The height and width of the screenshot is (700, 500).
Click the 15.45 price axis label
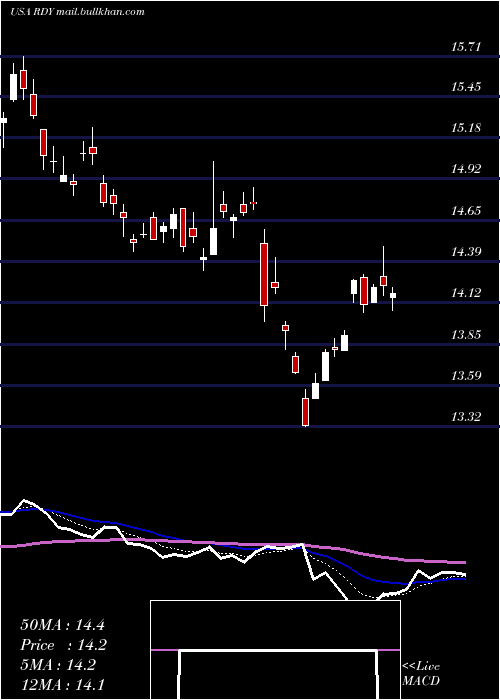(x=467, y=87)
